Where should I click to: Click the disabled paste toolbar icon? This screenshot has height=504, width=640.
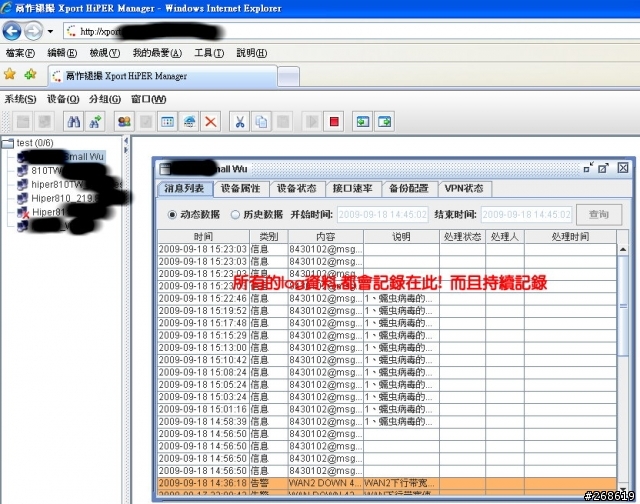click(x=283, y=122)
